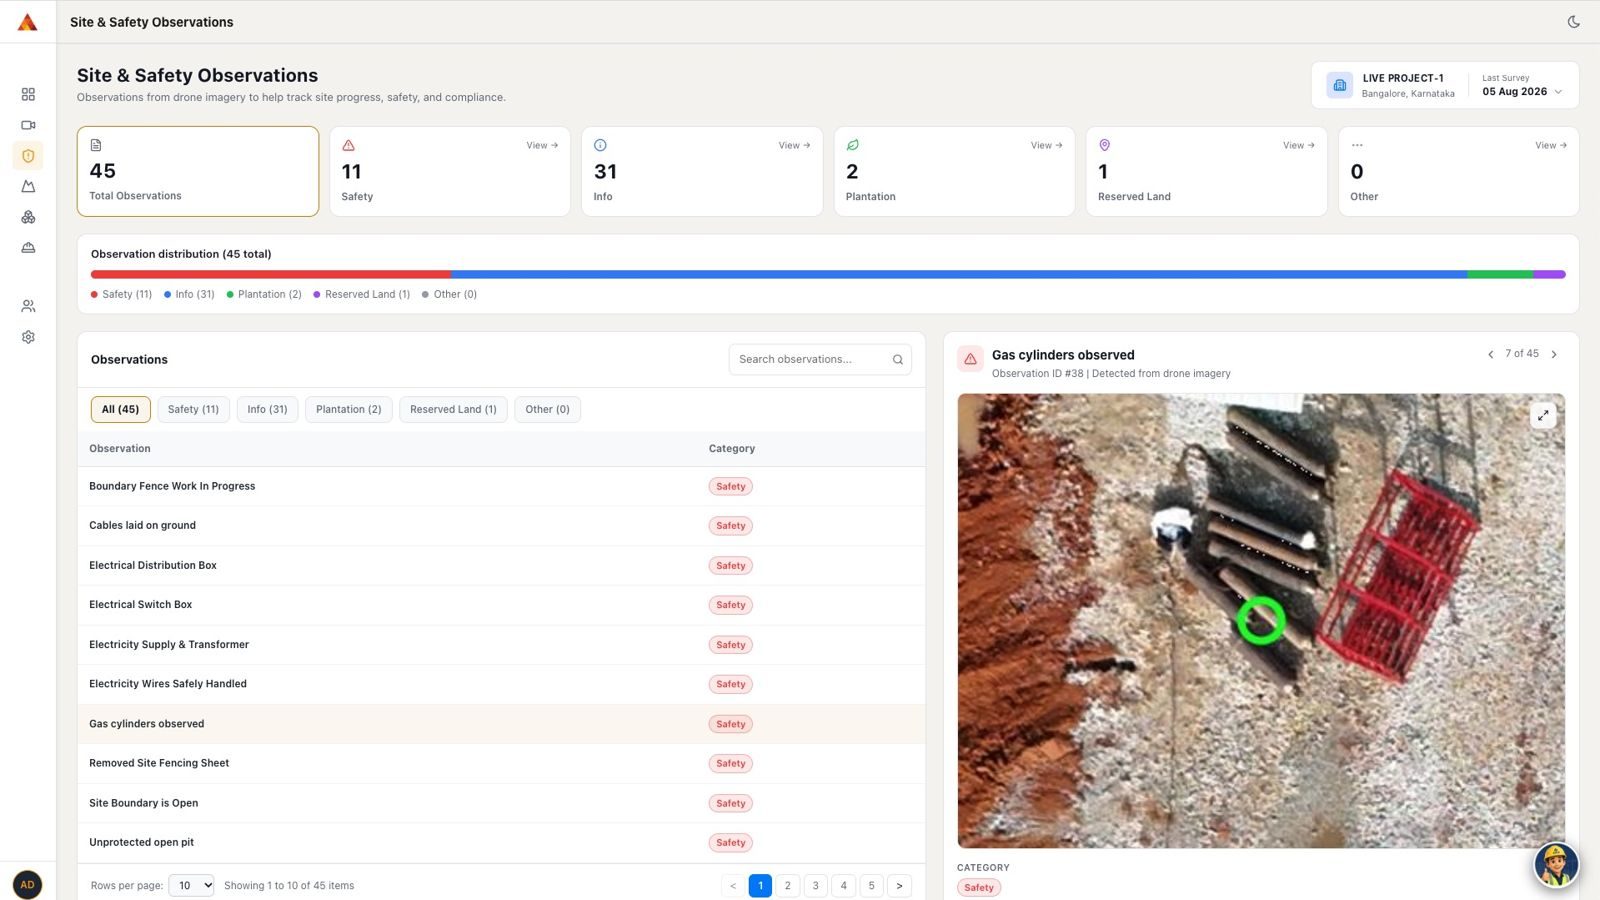1600x900 pixels.
Task: Toggle dark mode with the moon icon
Action: click(x=1573, y=22)
